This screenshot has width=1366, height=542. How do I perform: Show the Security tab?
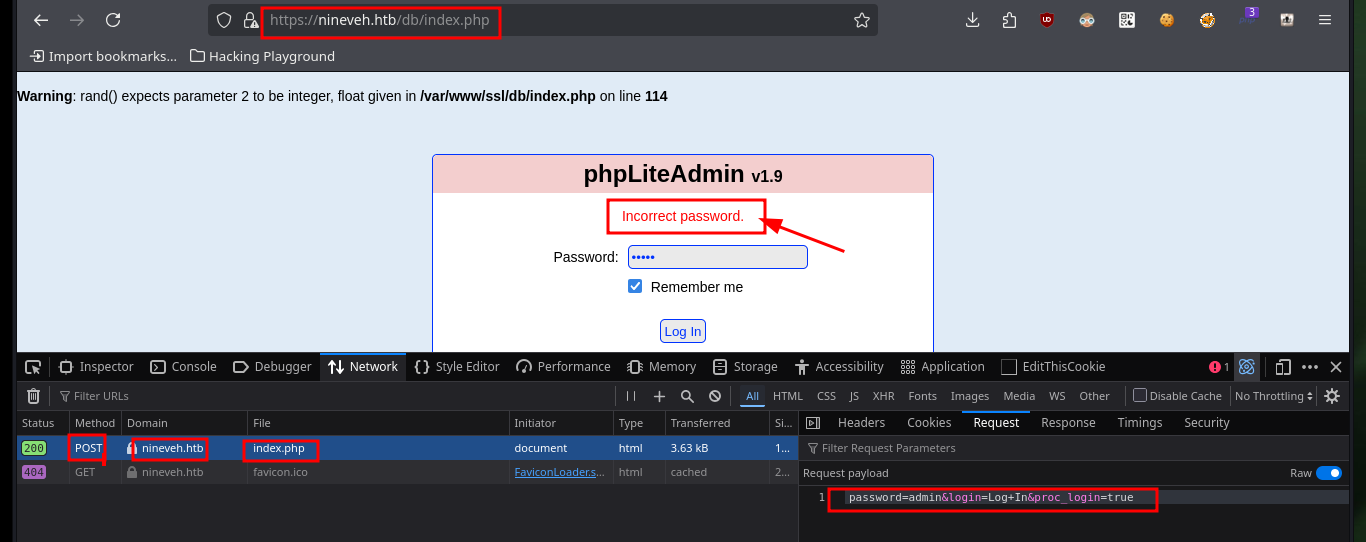point(1206,423)
